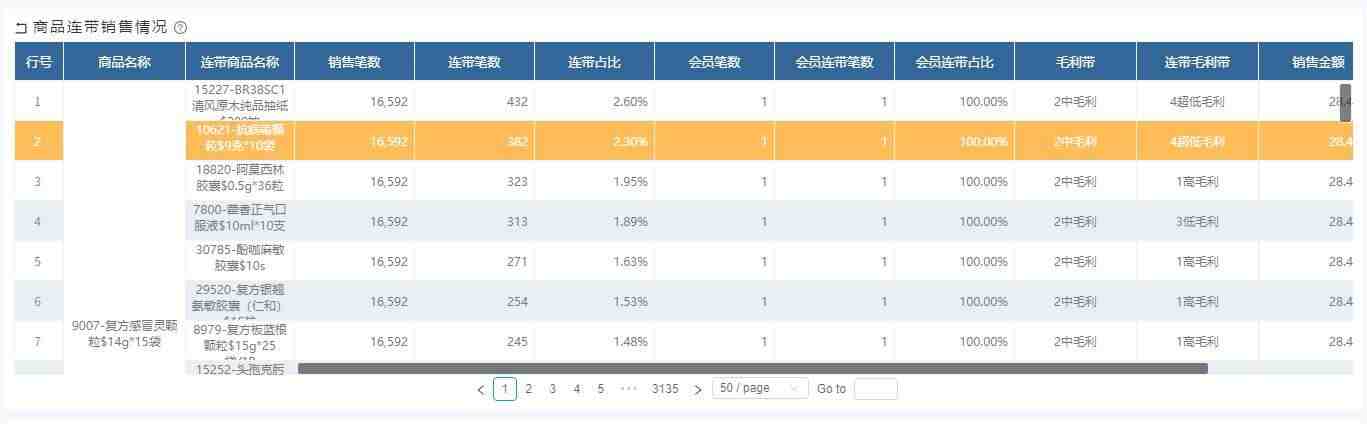Go to previous page arrow
Viewport: 1367px width, 424px height.
tap(481, 390)
